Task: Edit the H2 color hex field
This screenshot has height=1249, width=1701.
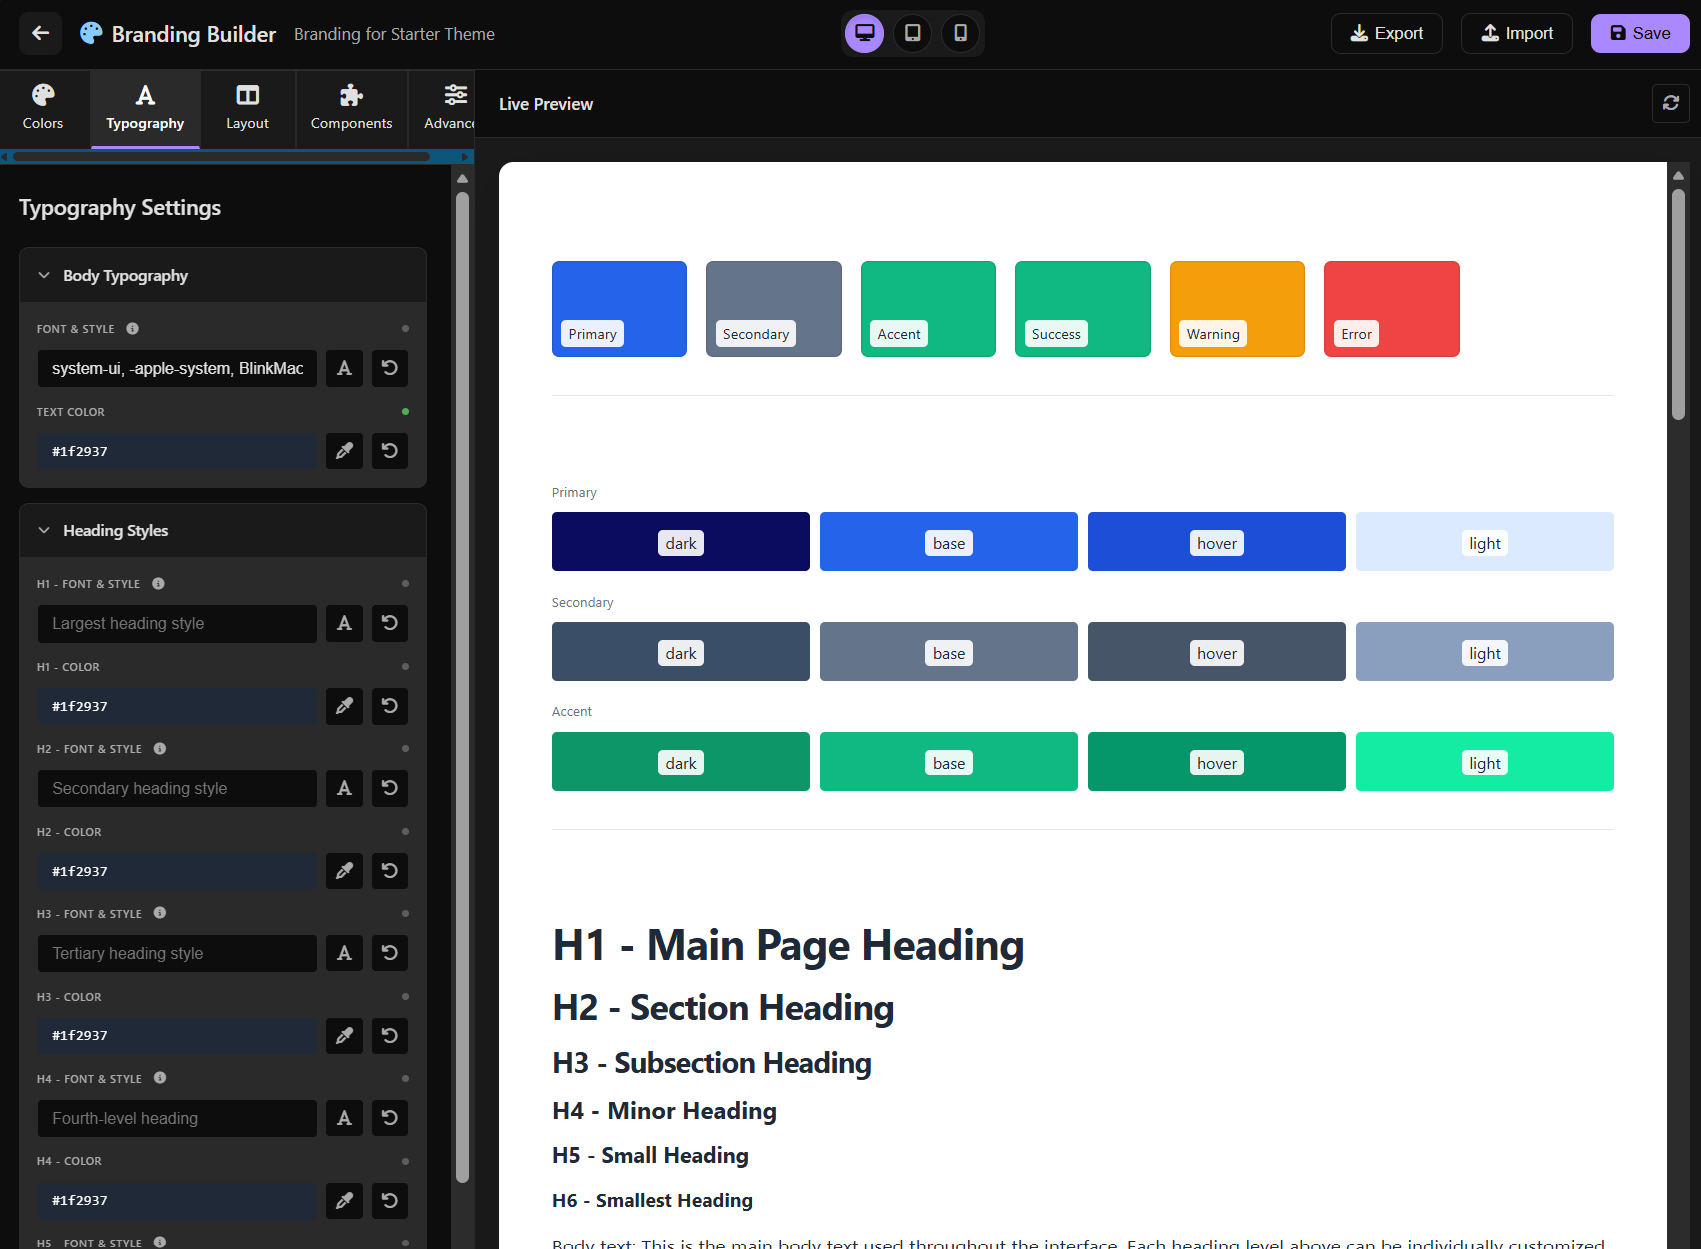Action: [x=177, y=871]
